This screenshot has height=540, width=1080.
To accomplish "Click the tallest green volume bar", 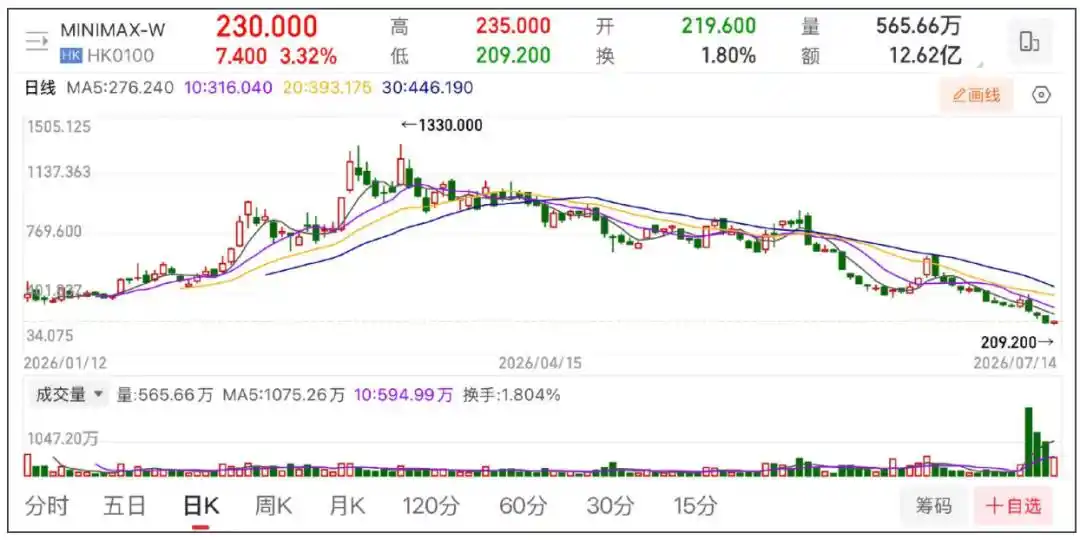I will (x=1028, y=442).
